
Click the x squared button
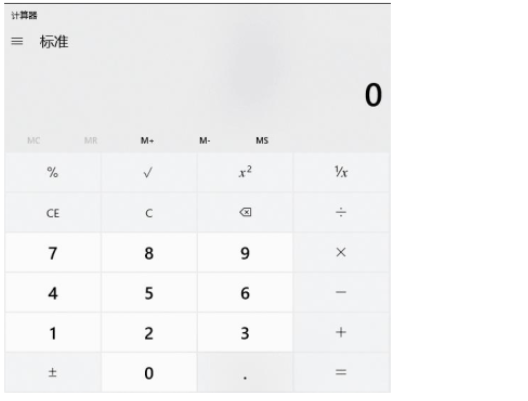tap(245, 172)
